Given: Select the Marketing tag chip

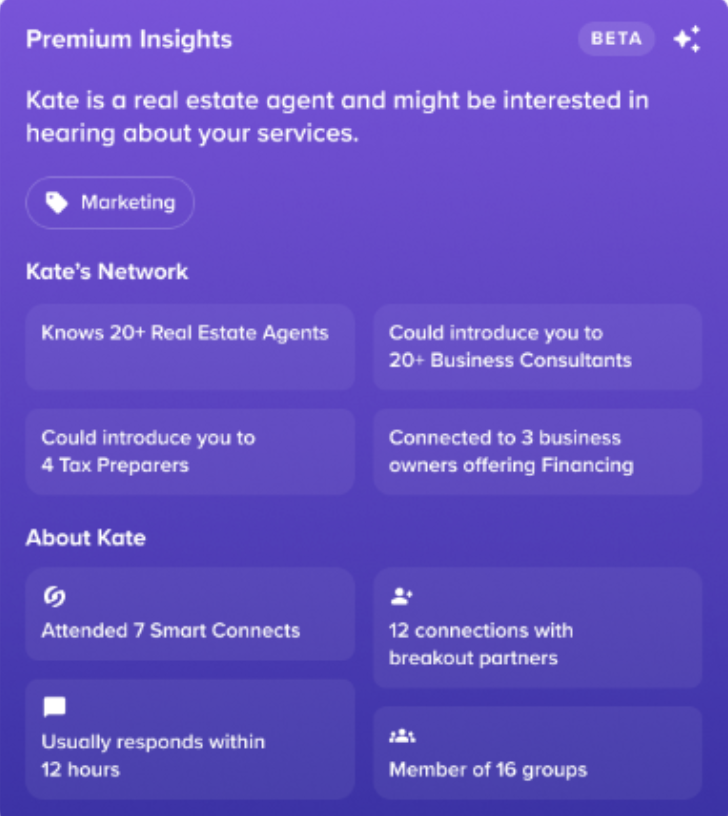Looking at the screenshot, I should coord(110,203).
